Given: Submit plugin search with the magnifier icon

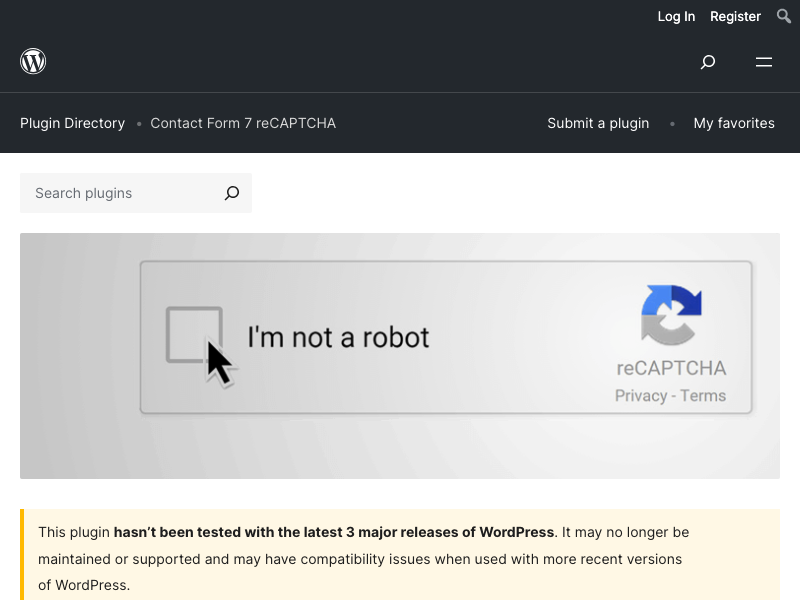Looking at the screenshot, I should 232,193.
